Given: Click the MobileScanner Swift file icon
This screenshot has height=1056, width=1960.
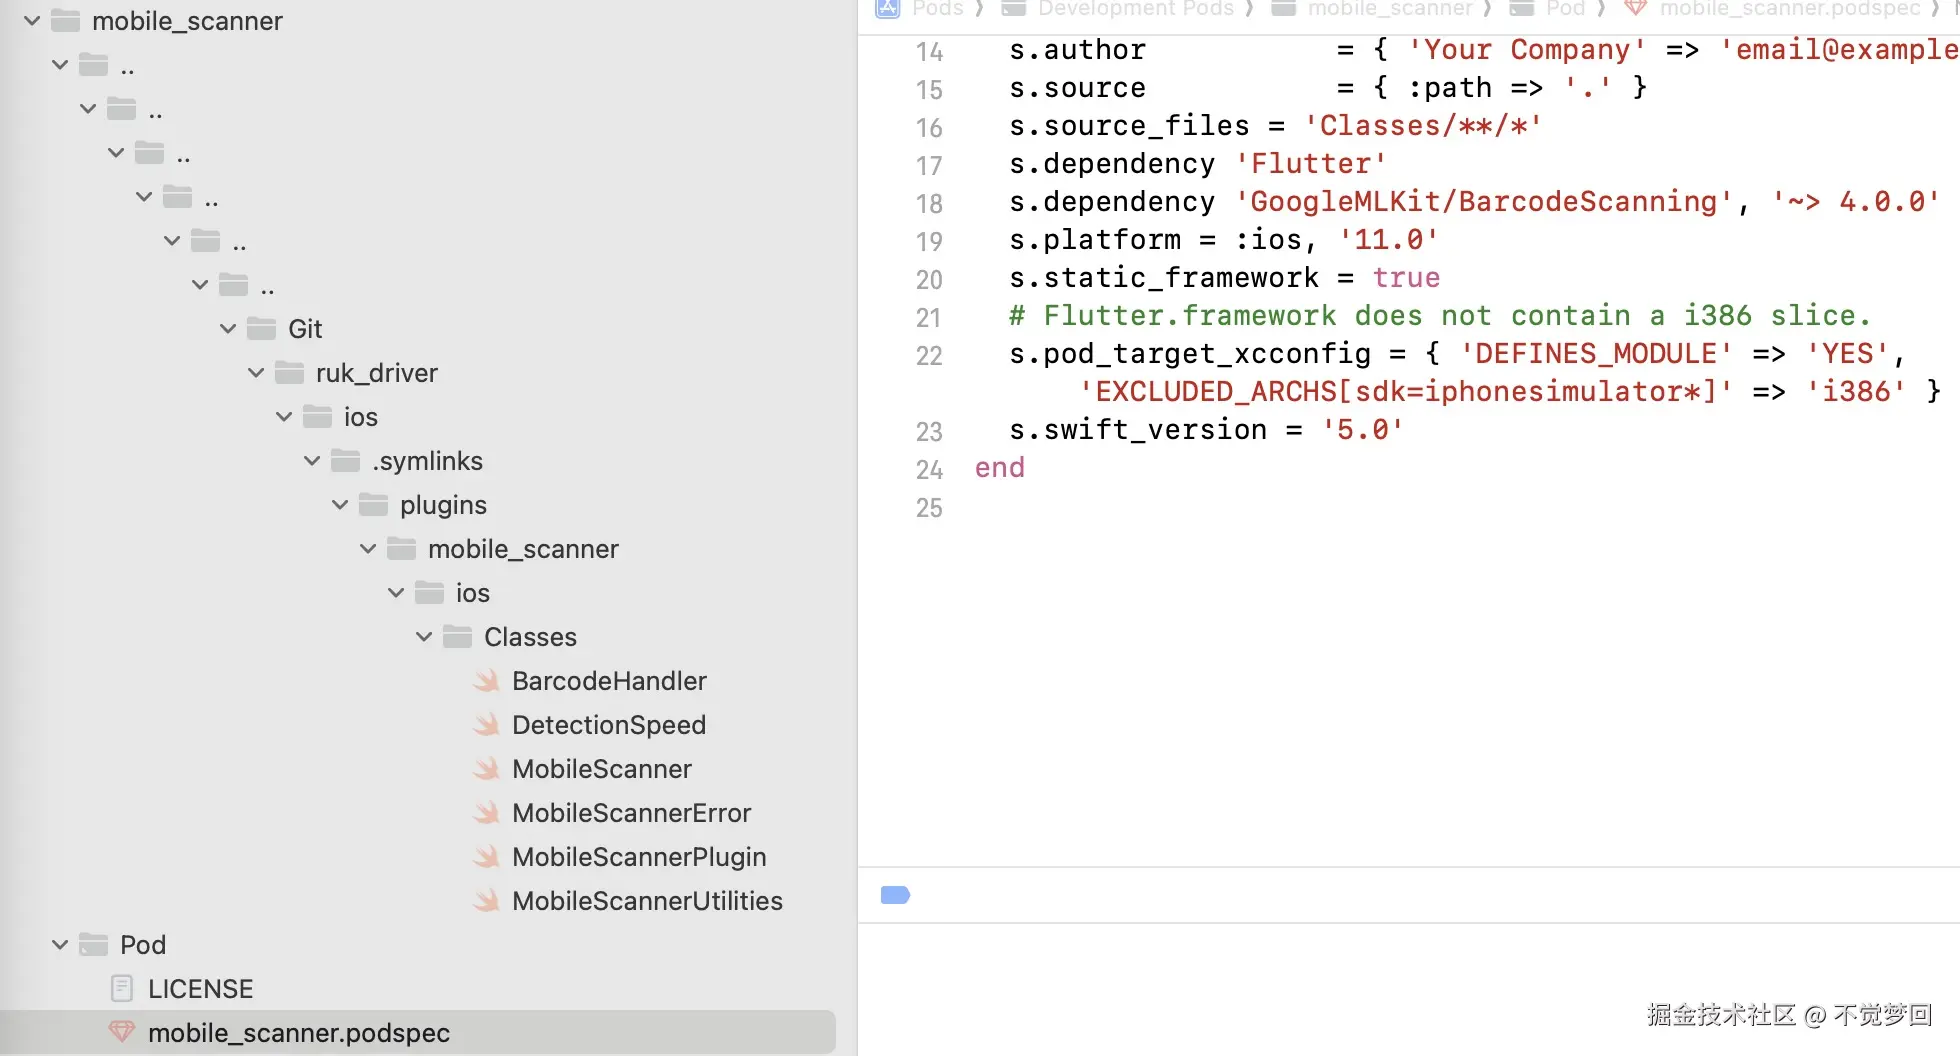Looking at the screenshot, I should [487, 769].
